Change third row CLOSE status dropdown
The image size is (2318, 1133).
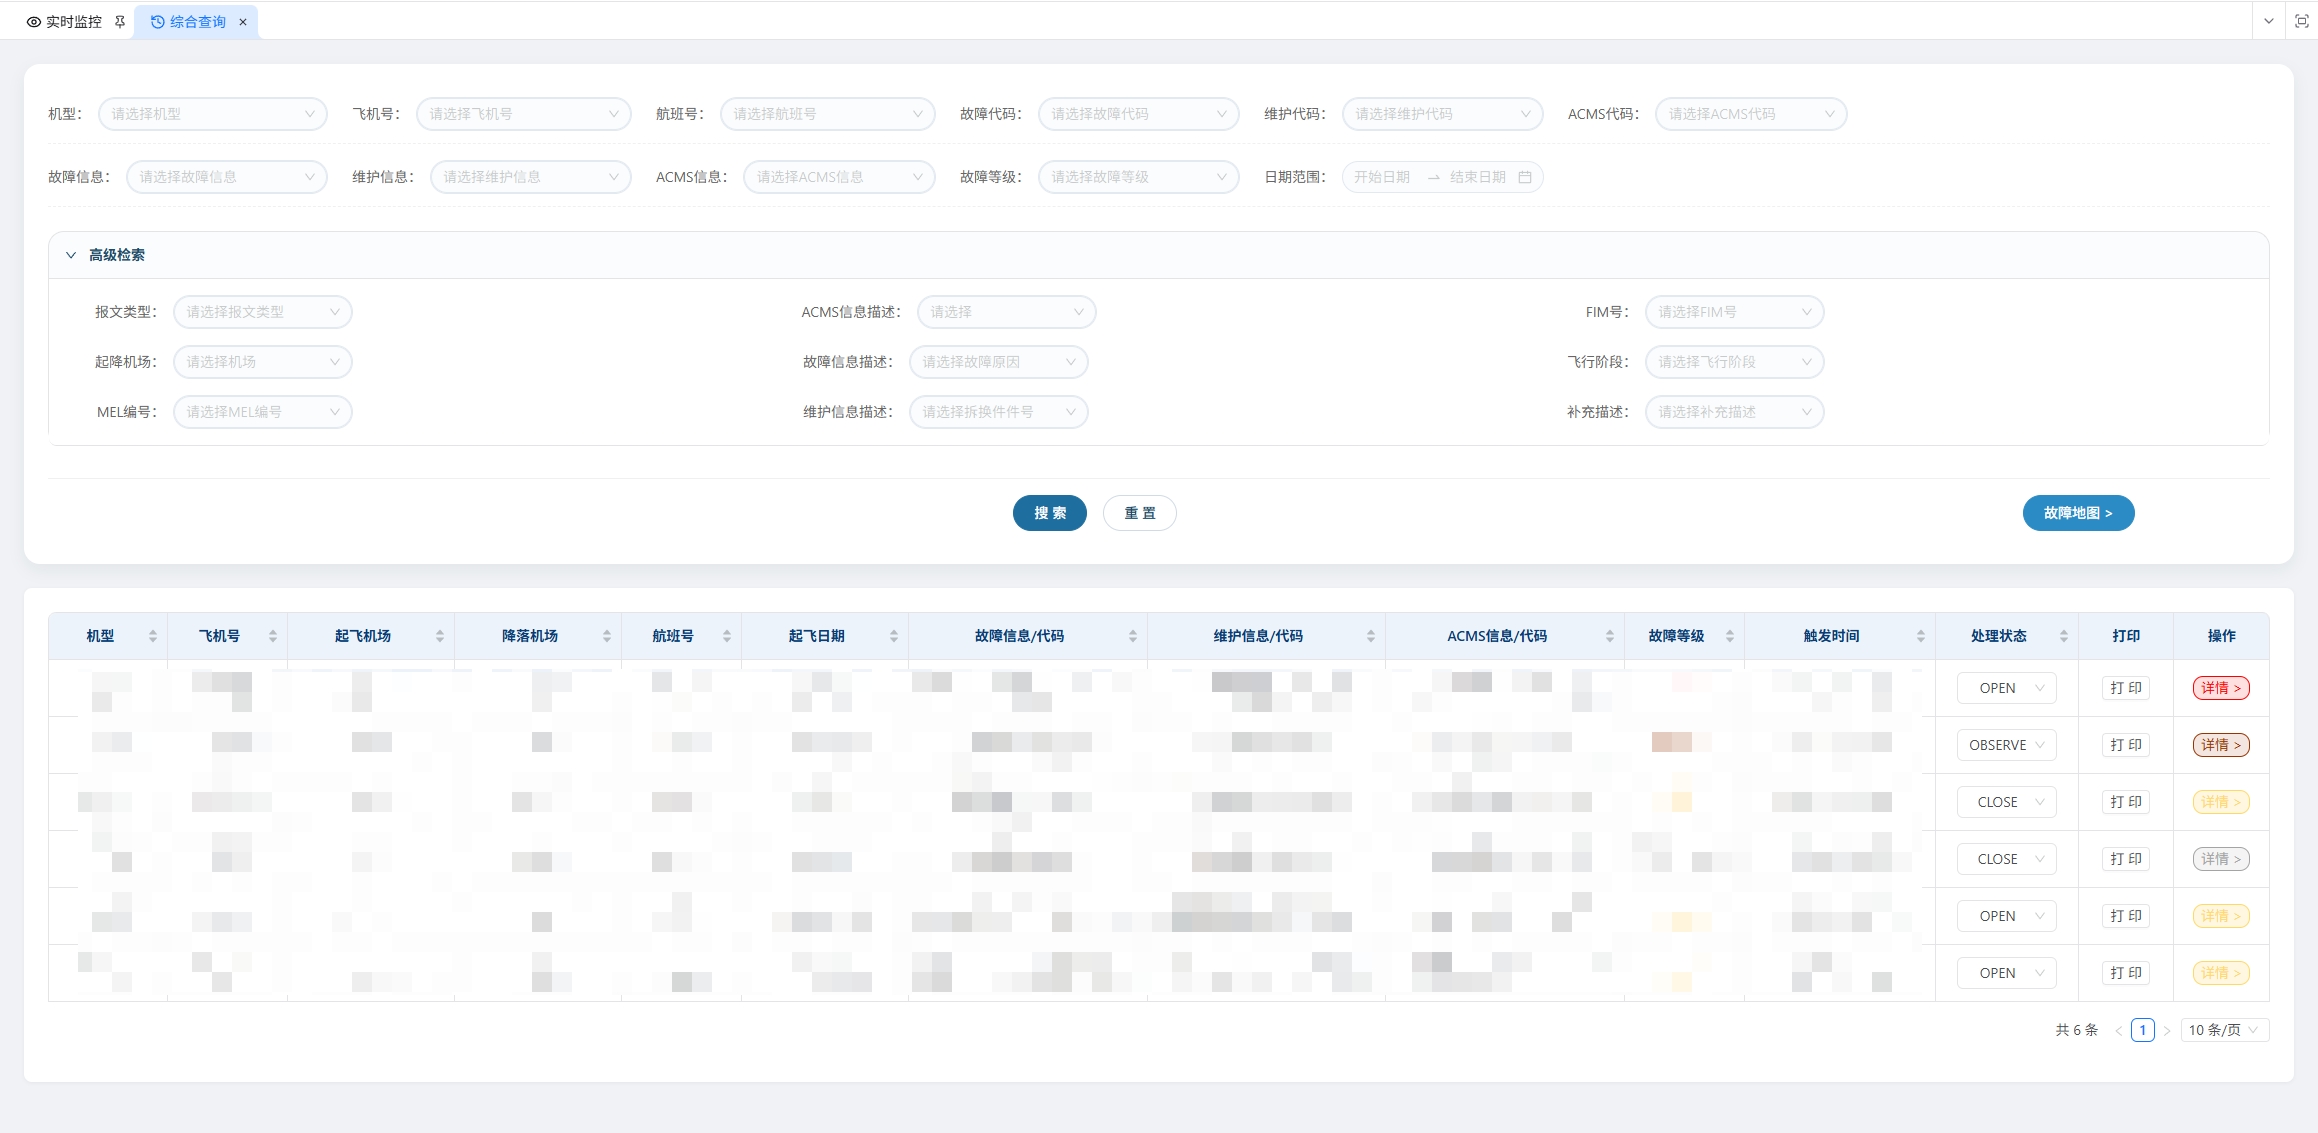click(2007, 802)
